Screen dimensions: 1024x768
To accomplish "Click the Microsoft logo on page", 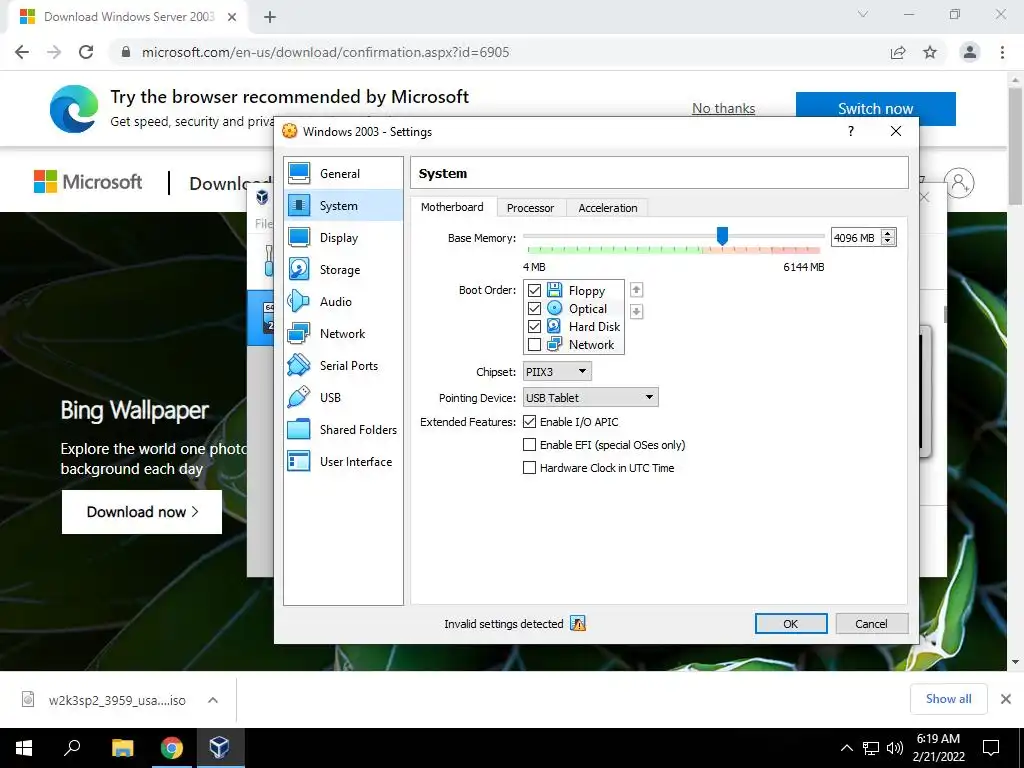I will 88,182.
